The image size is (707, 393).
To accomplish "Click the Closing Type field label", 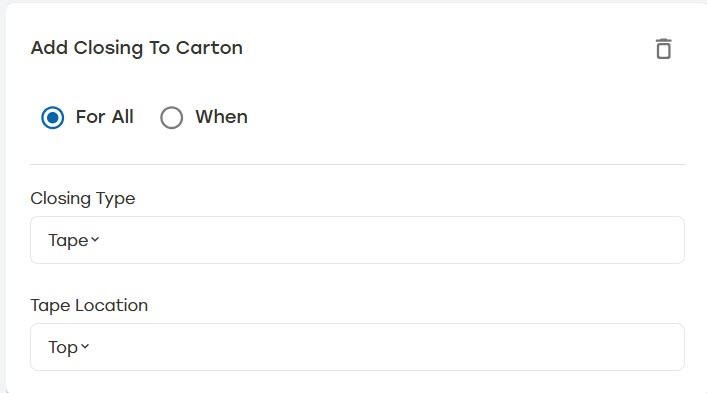I will tap(83, 199).
